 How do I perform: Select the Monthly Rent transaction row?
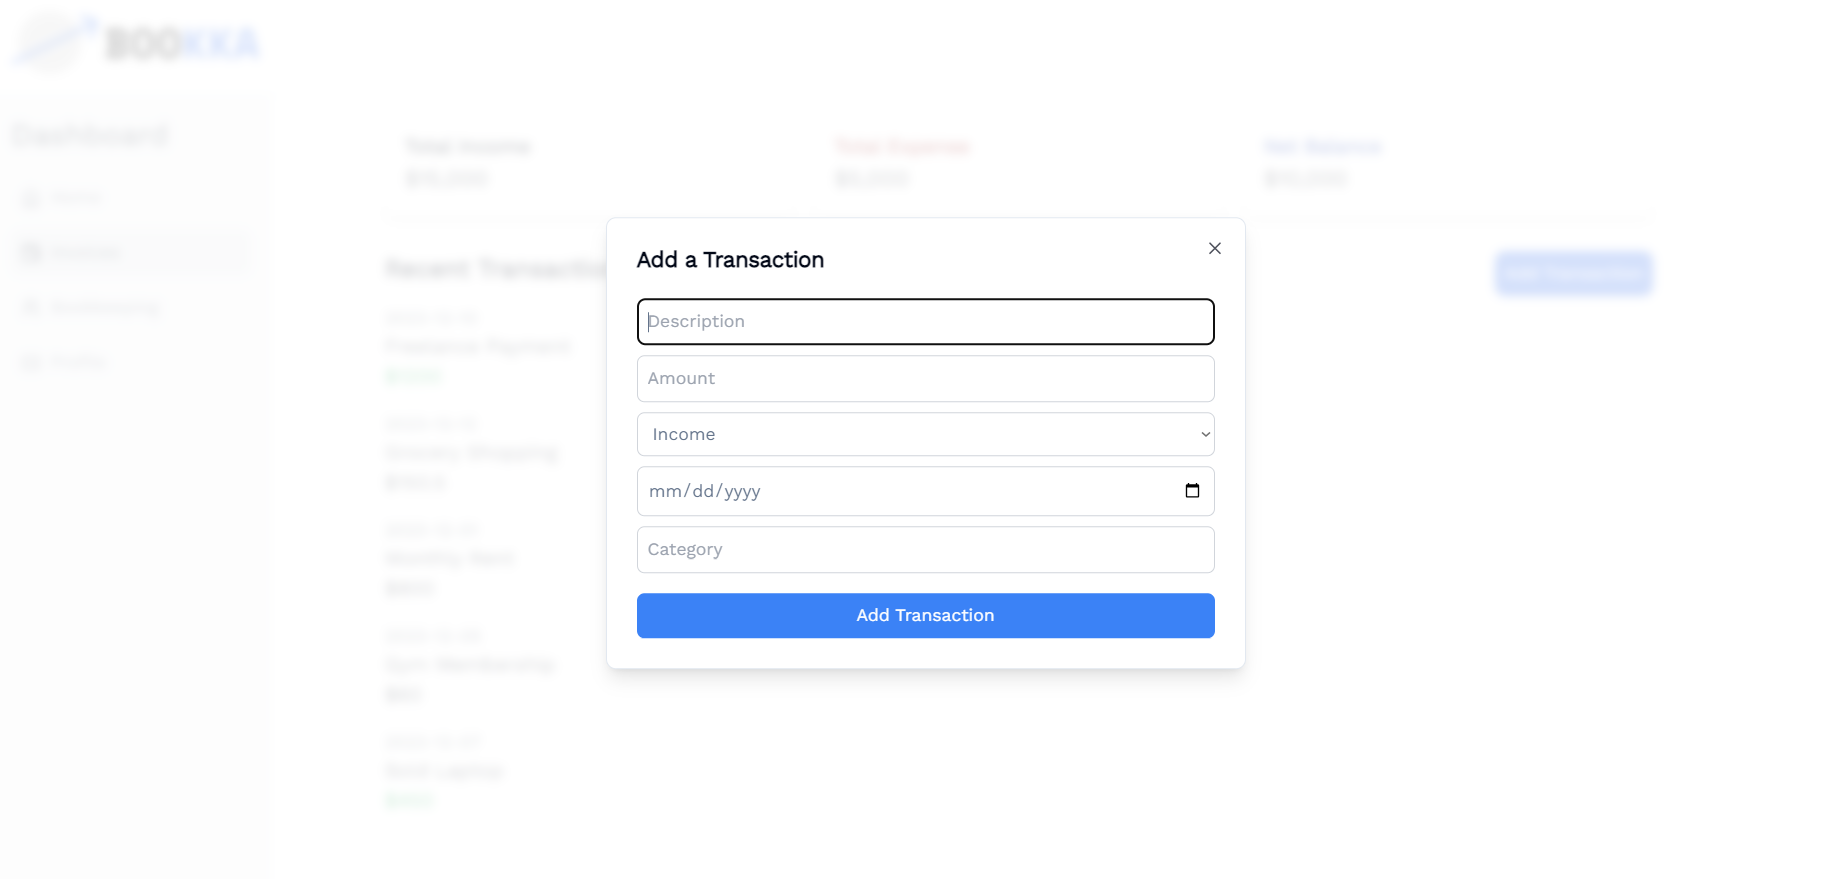click(x=449, y=558)
